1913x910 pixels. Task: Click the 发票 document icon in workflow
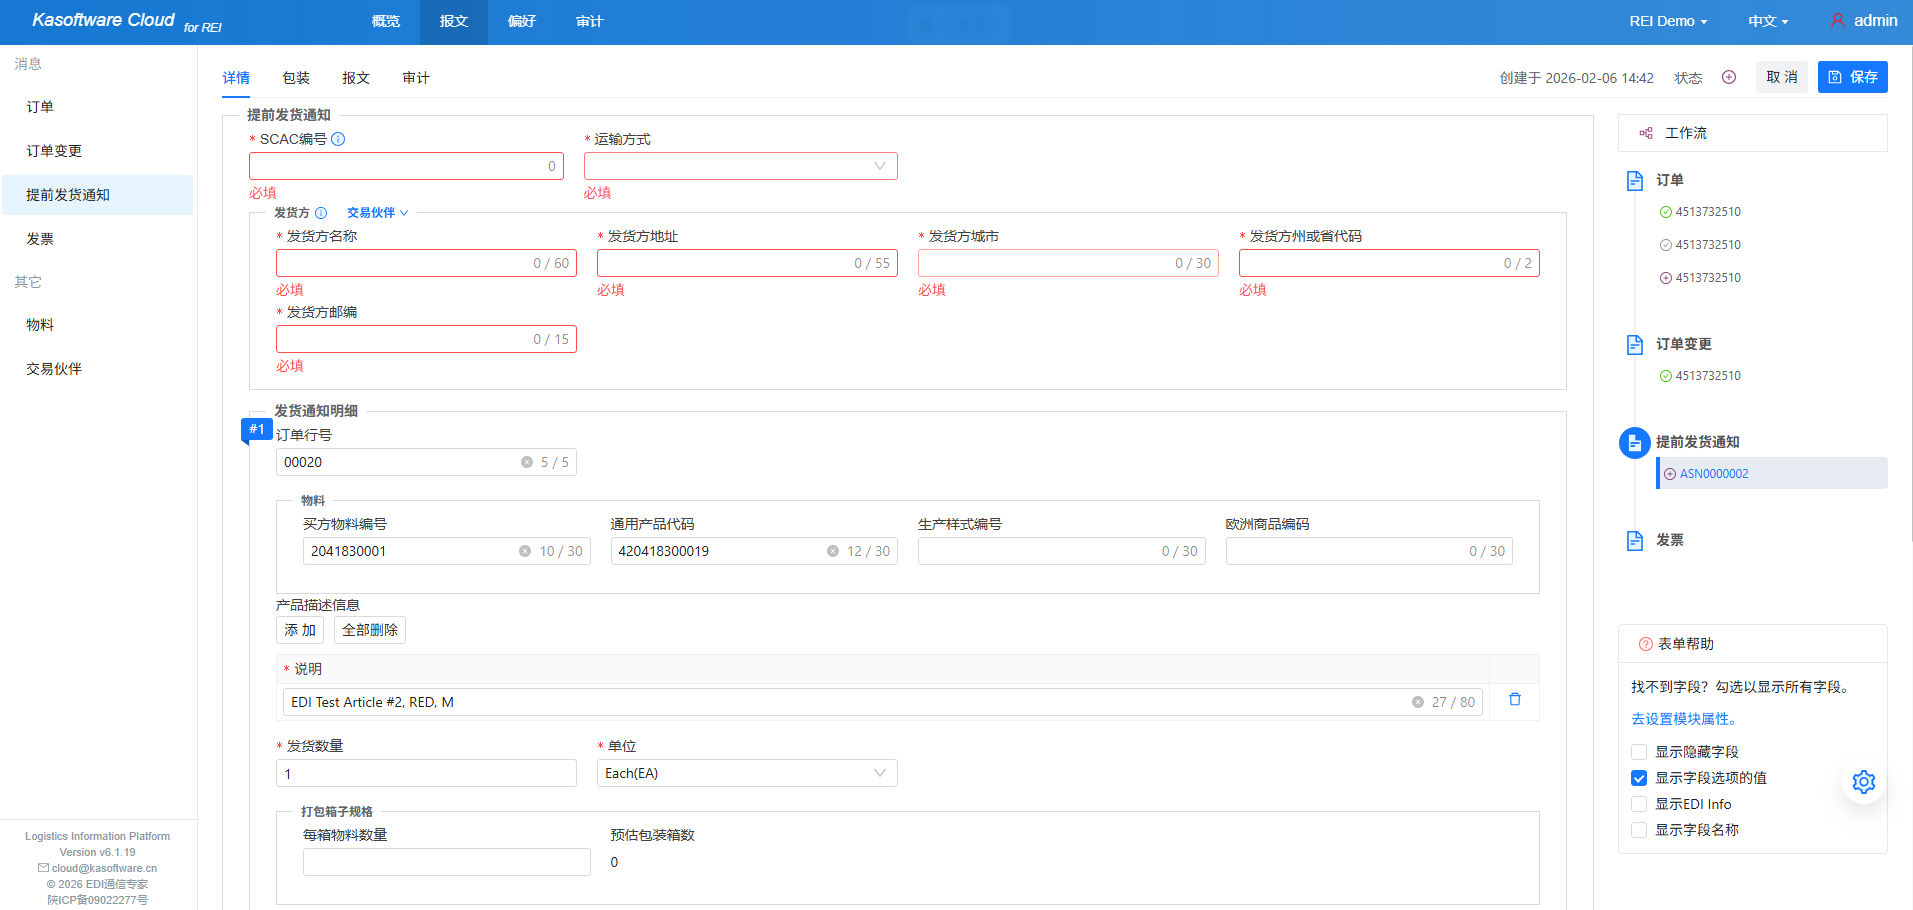click(x=1635, y=540)
